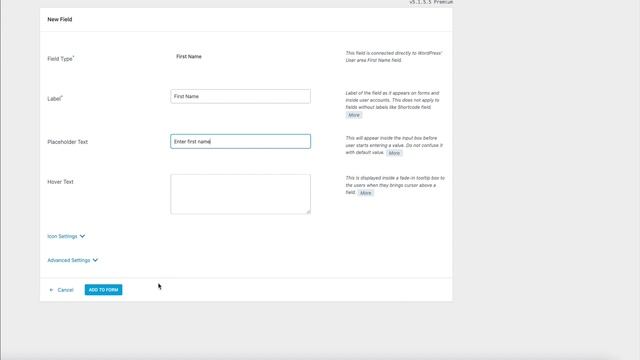Screen dimensions: 640x360
Task: Click the Hover Text textarea resize handle
Action: coord(308,211)
